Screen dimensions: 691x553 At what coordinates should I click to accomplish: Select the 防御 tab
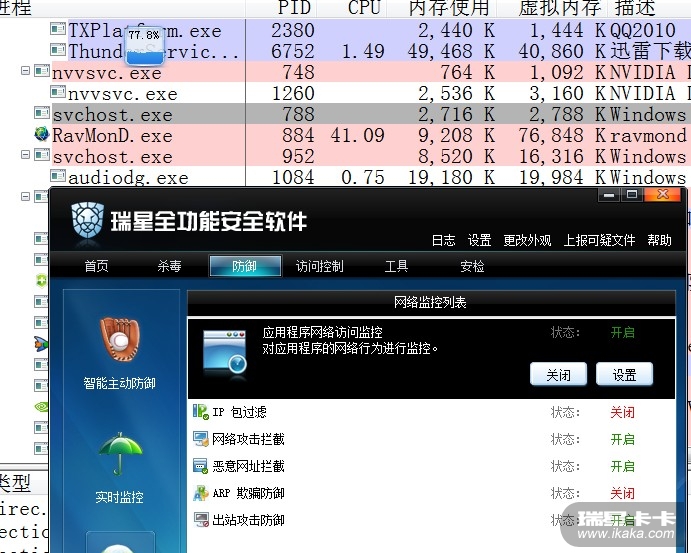tap(245, 266)
